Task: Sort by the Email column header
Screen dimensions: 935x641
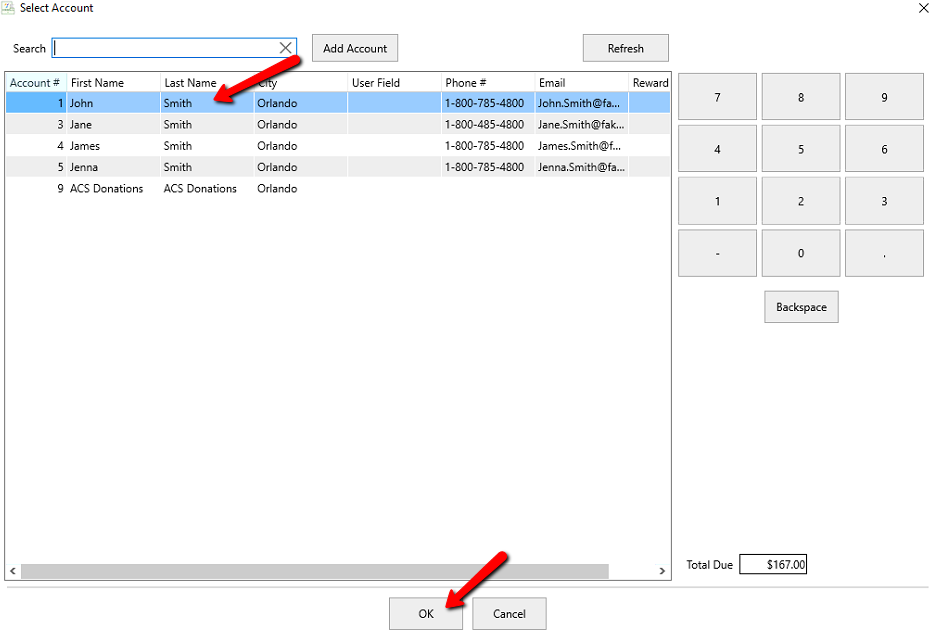Action: (581, 83)
